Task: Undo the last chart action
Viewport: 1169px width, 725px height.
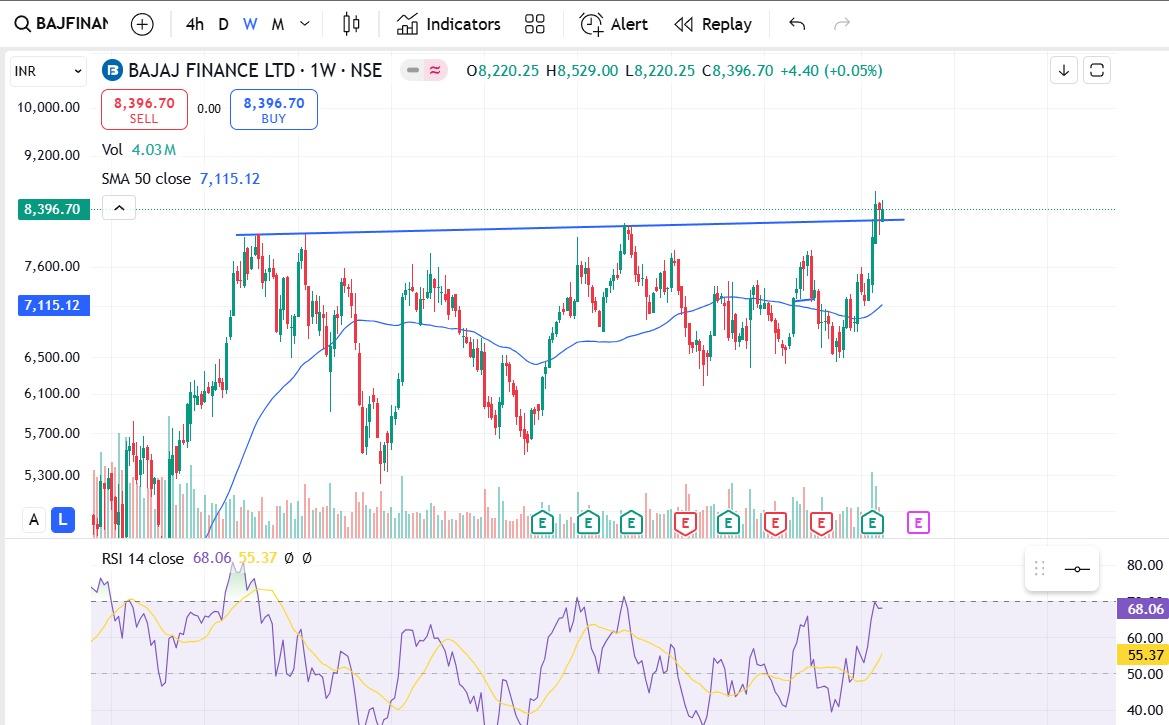Action: [x=797, y=24]
